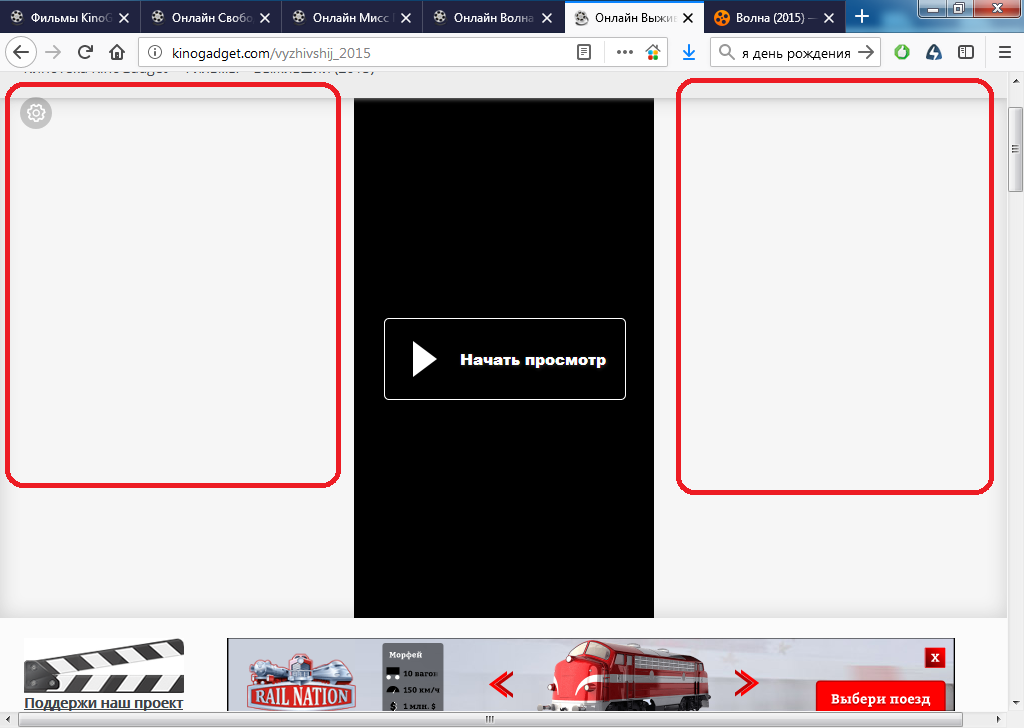This screenshot has height=728, width=1024.
Task: Close the Онлайн Волна tab
Action: [547, 18]
